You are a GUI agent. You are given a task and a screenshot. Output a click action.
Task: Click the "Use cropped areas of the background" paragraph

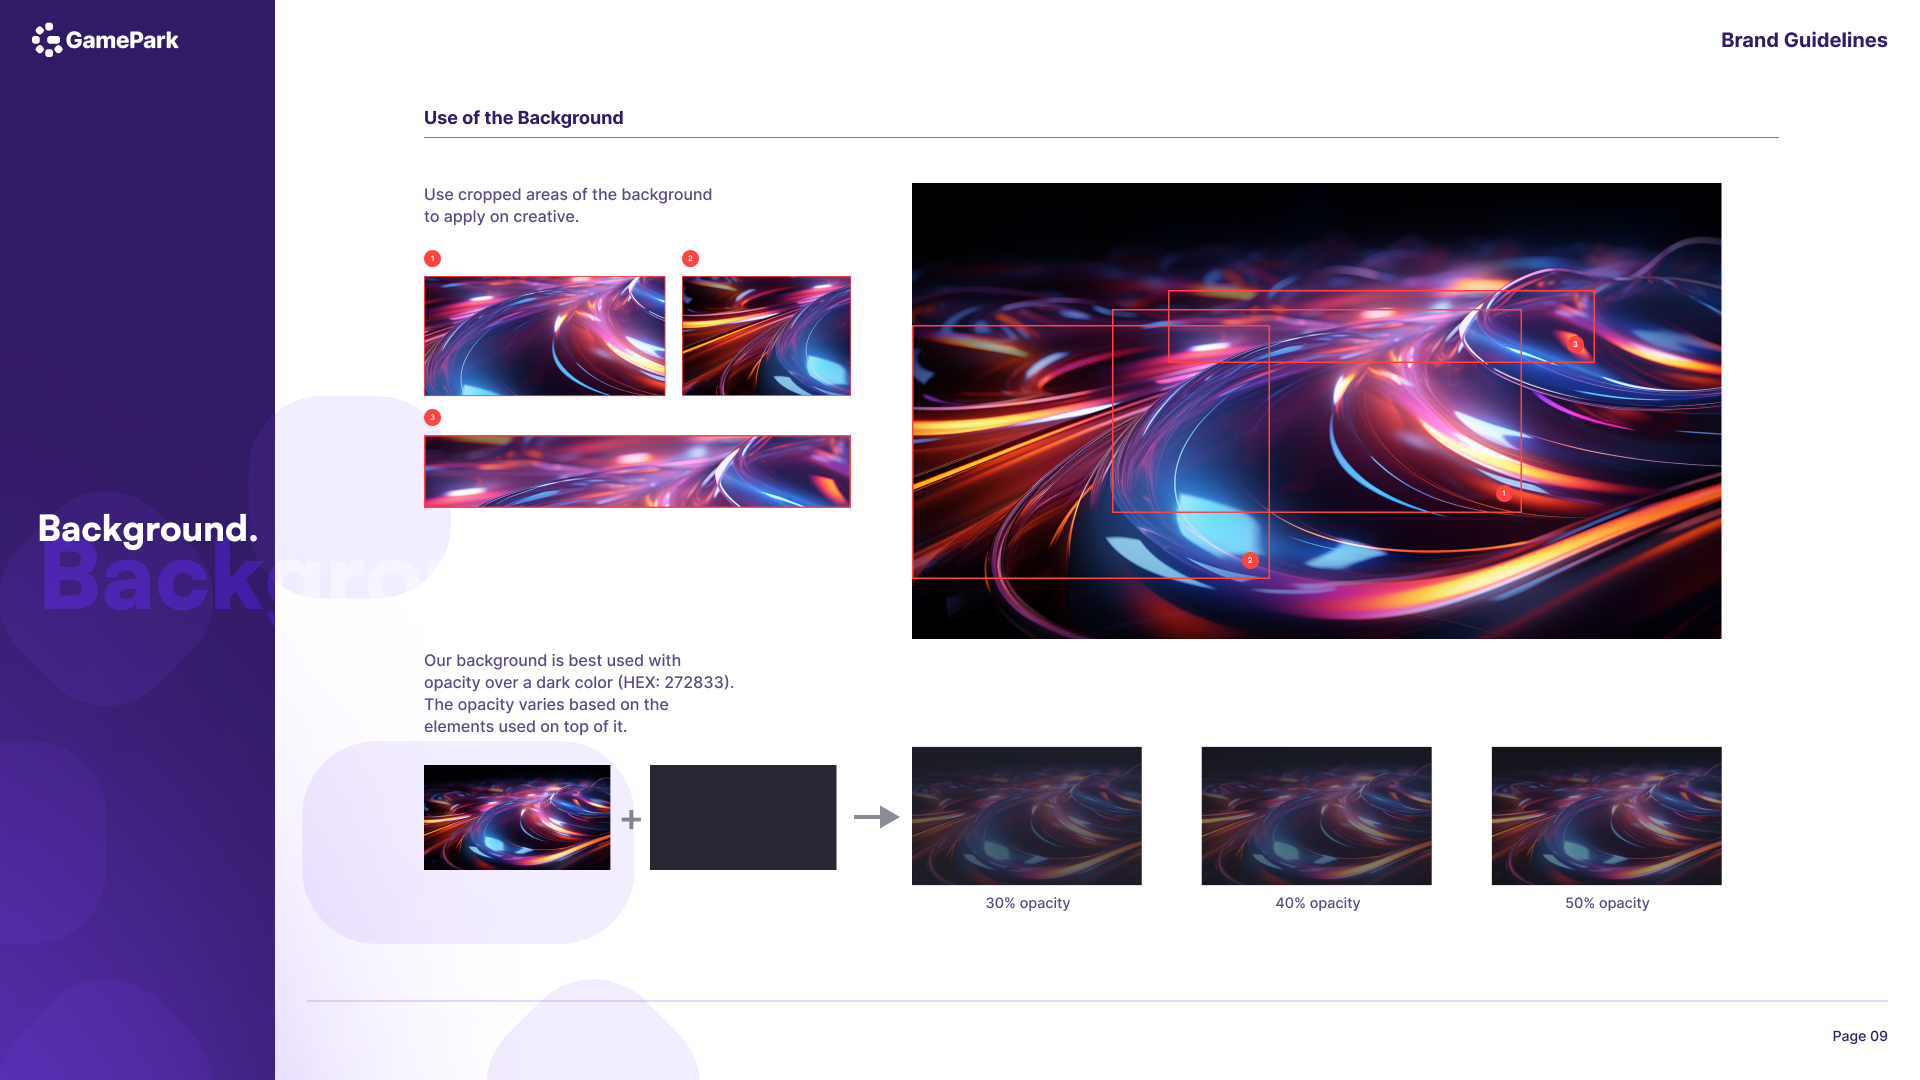point(568,205)
